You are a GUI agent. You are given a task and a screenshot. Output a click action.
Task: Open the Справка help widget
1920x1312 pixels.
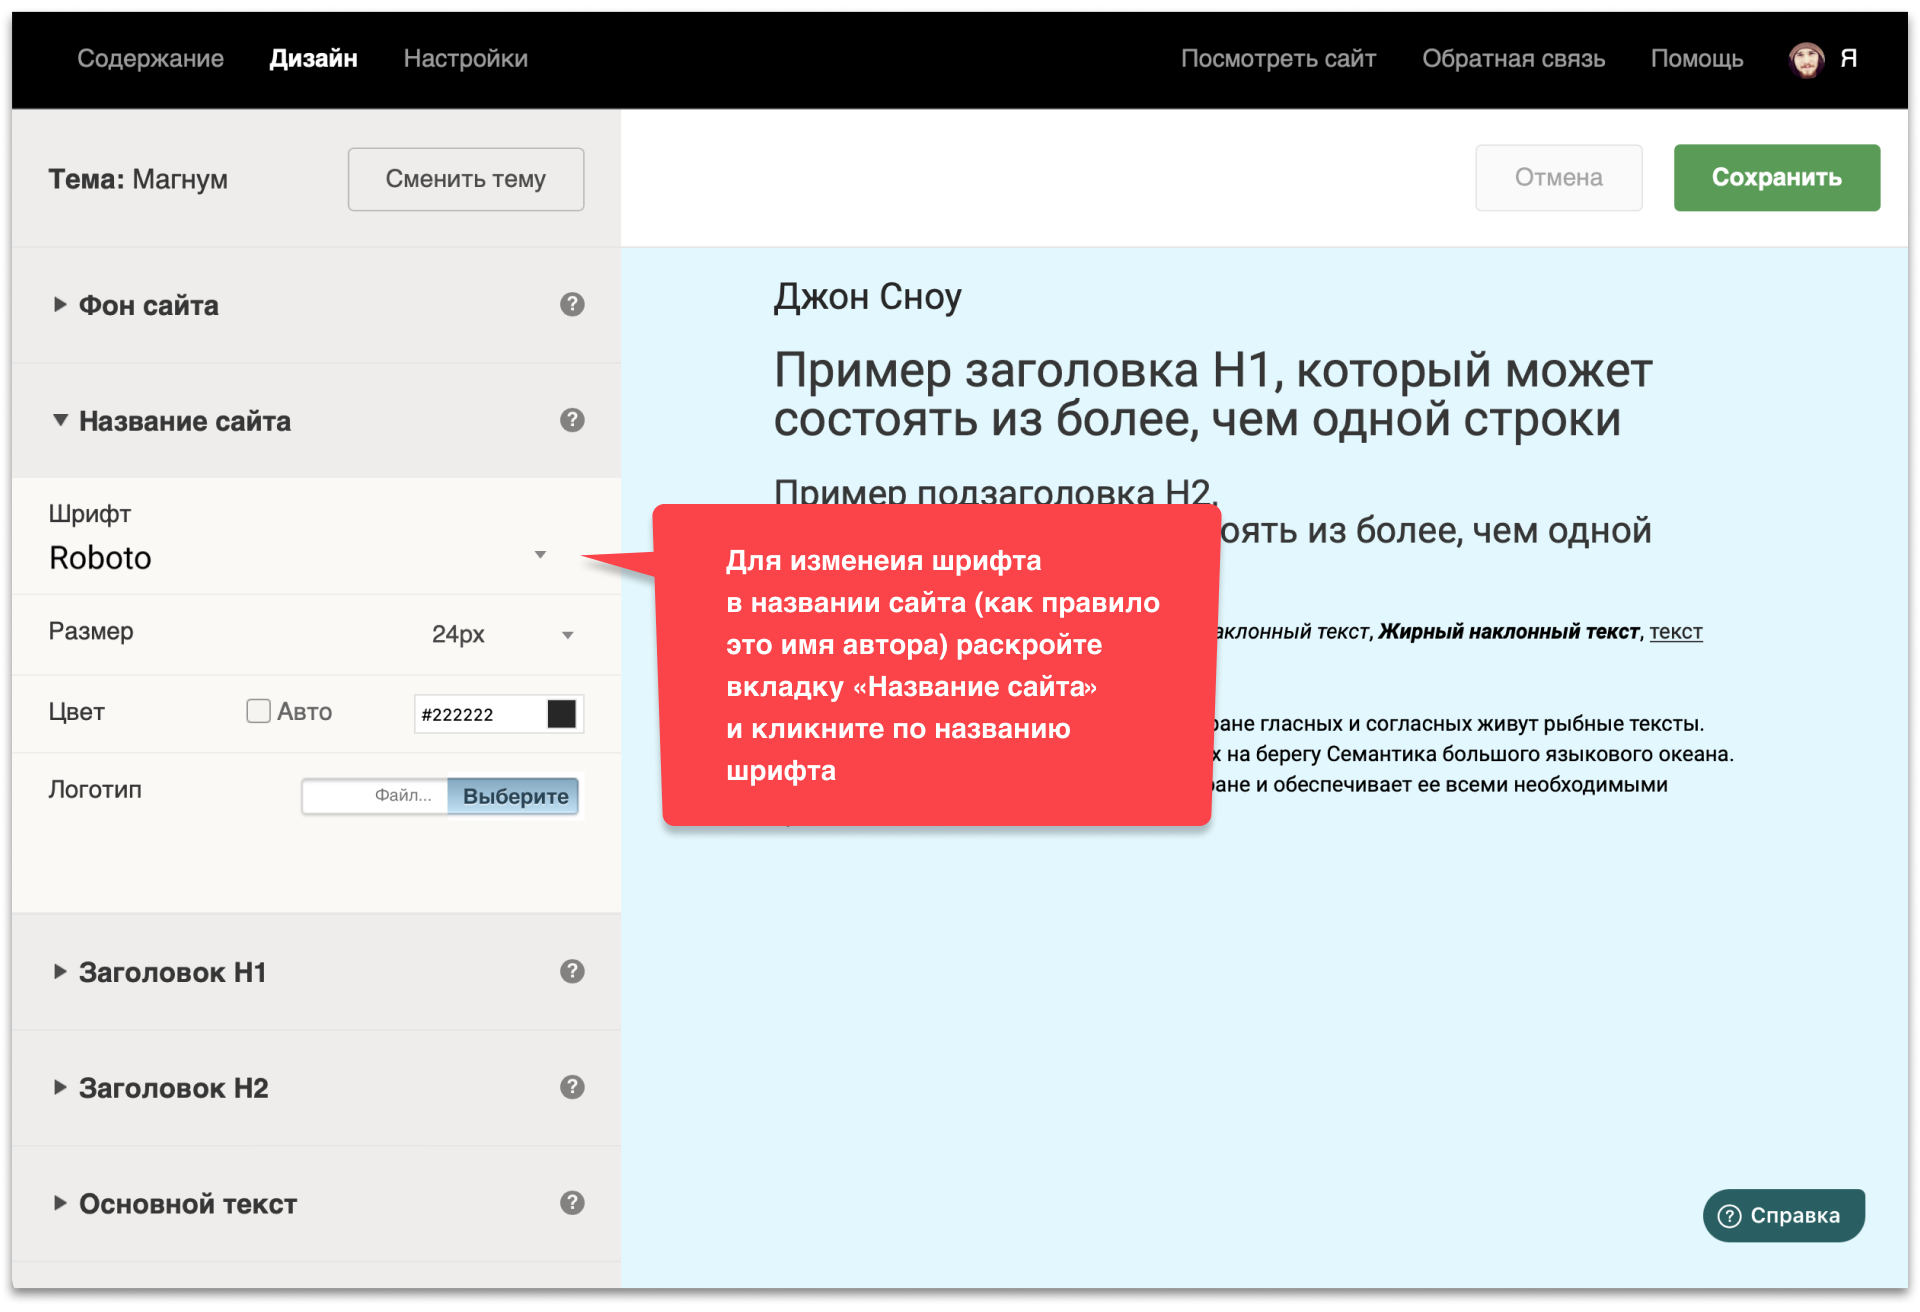(x=1782, y=1215)
